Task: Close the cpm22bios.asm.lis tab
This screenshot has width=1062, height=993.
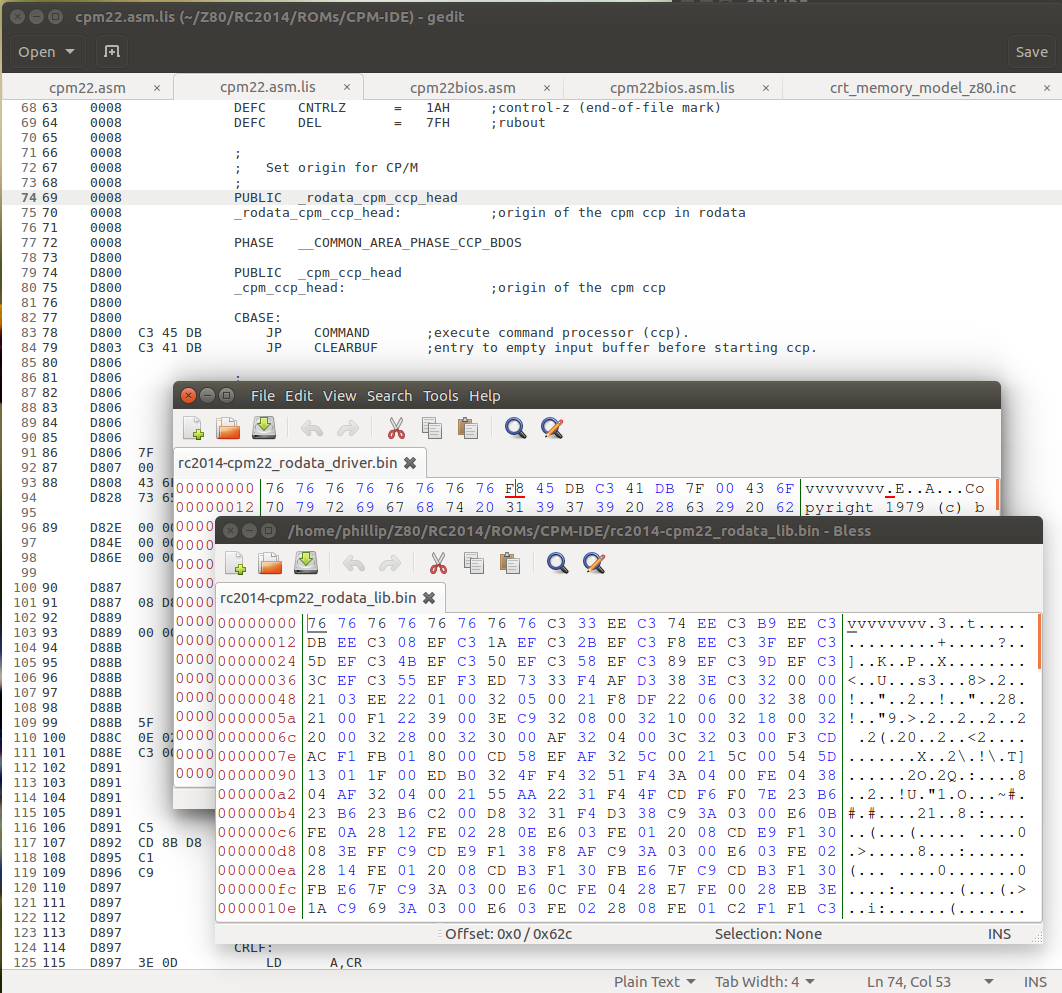Action: pyautogui.click(x=766, y=88)
